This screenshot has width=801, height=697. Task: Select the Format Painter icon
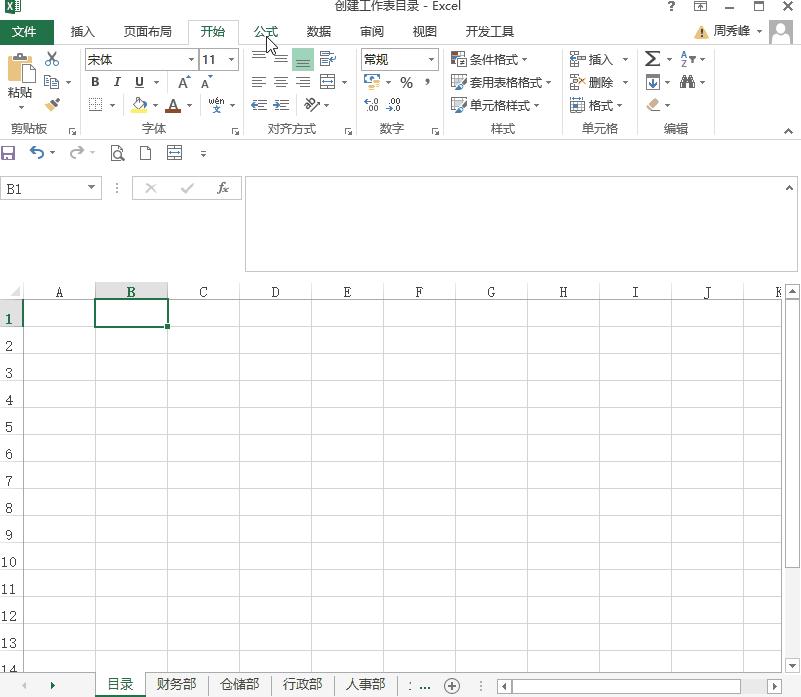click(53, 105)
